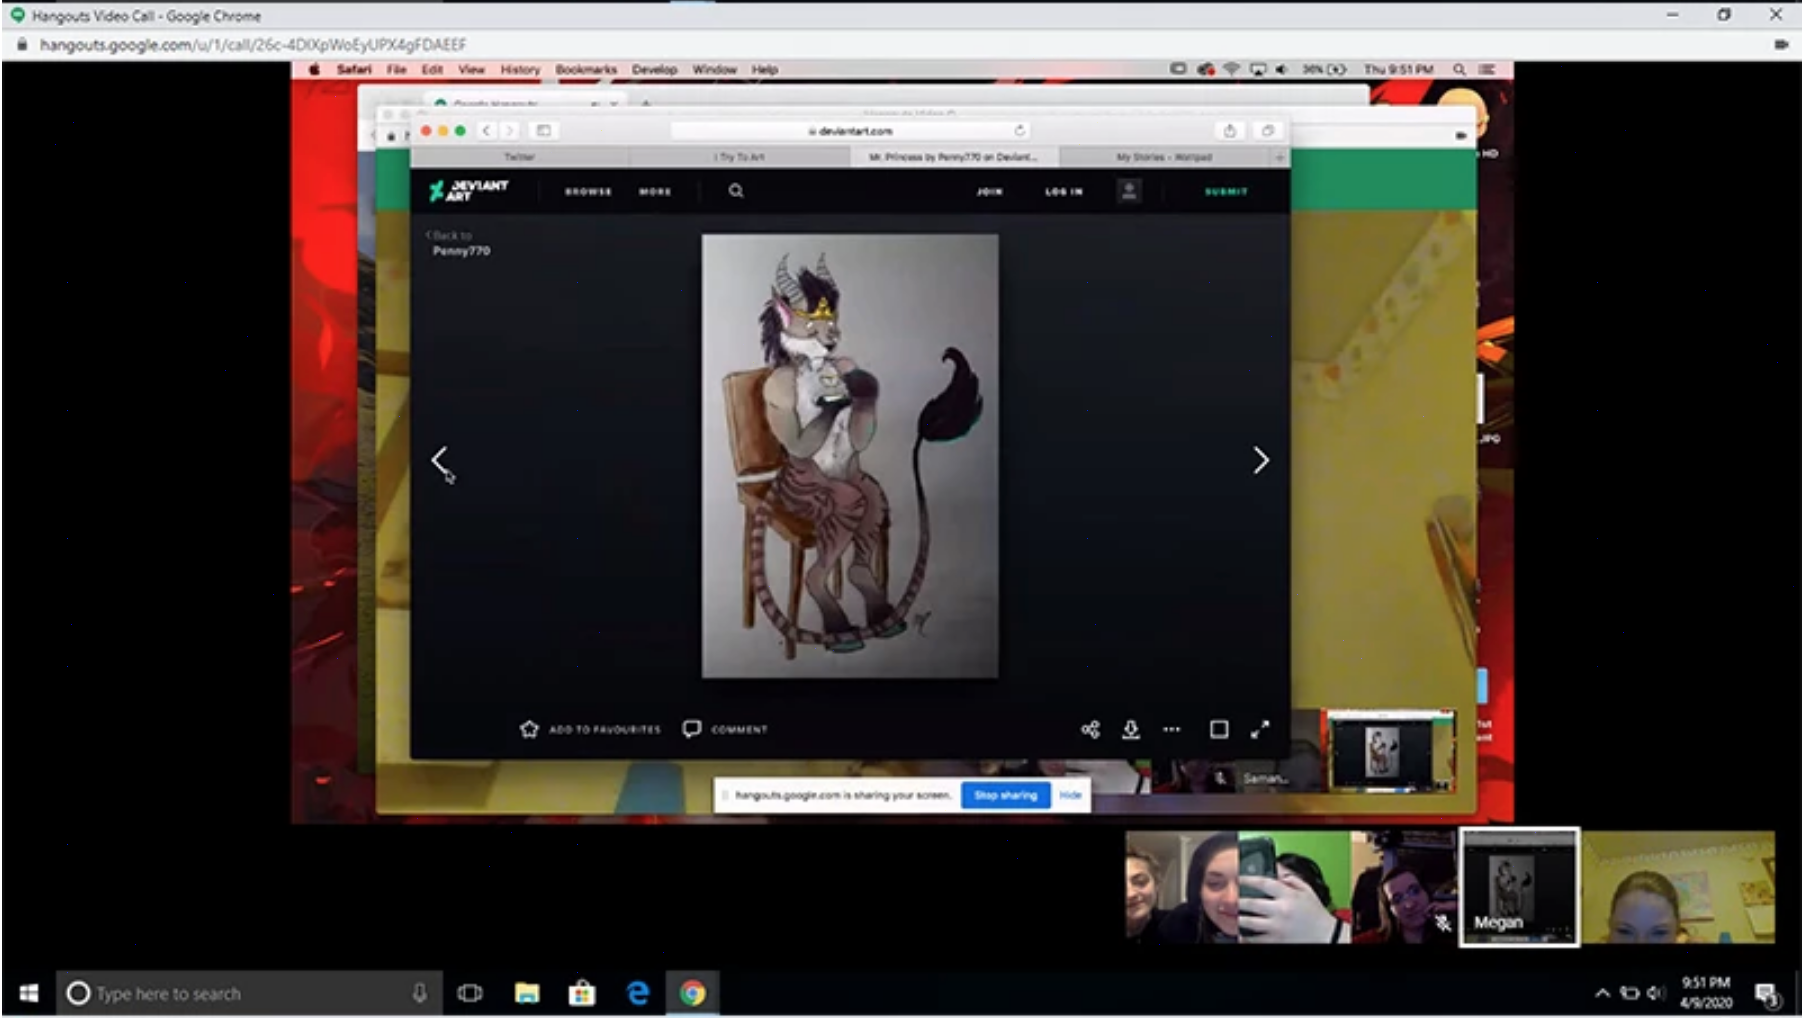Open Safari View menu
This screenshot has height=1018, width=1804.
click(x=471, y=69)
